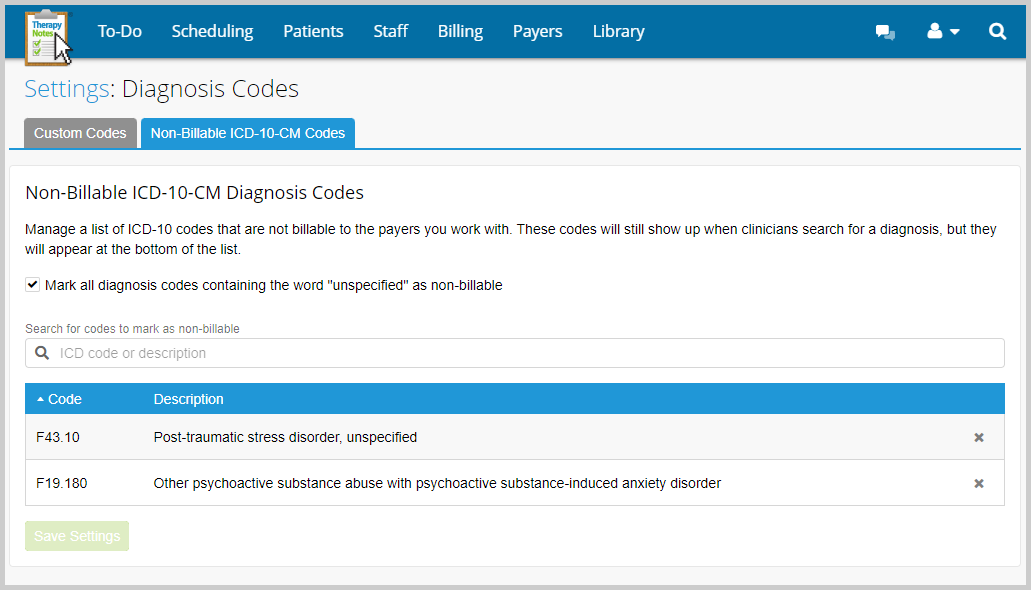
Task: Open the Patients page
Action: coord(313,32)
